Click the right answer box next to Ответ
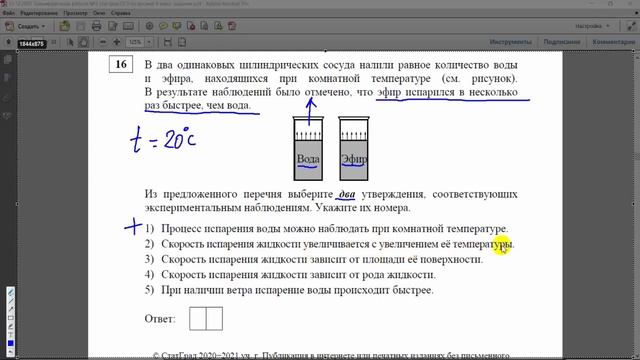Viewport: 640px width, 360px height. click(215, 318)
